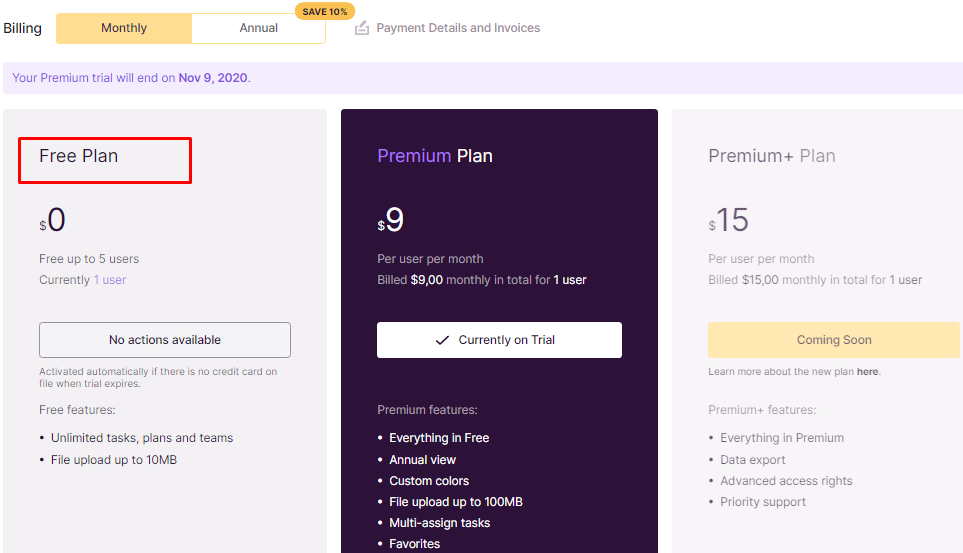Click the $9 Premium price
This screenshot has height=553, width=963.
(392, 221)
